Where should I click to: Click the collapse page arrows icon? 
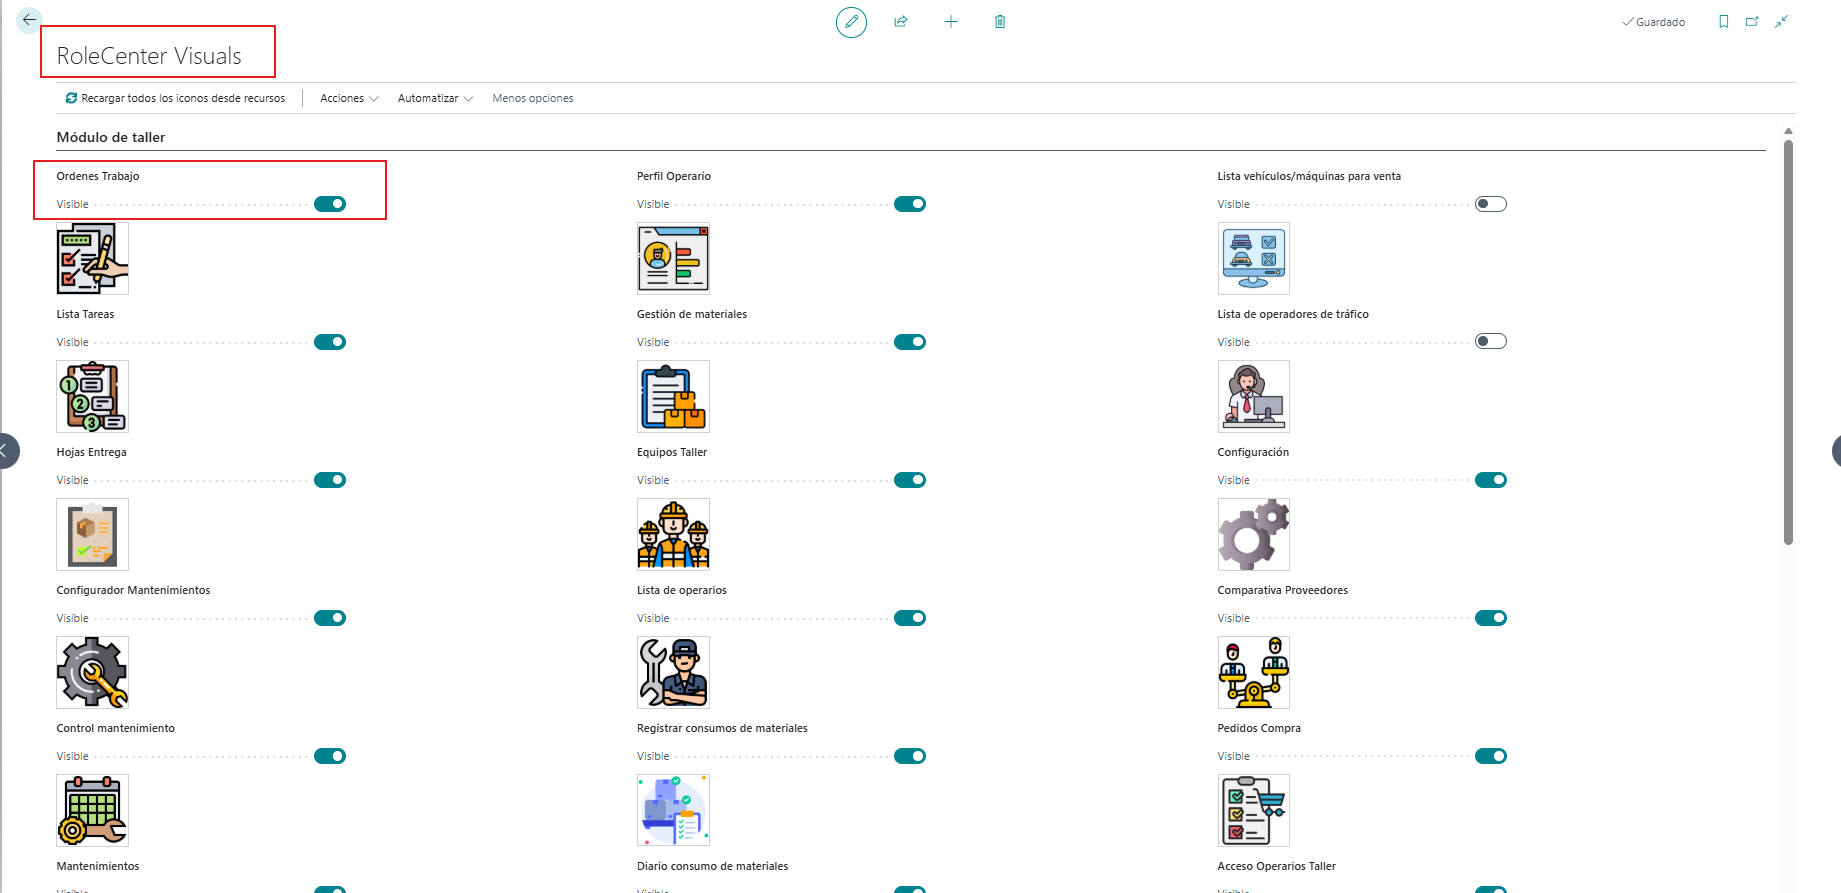(1782, 22)
